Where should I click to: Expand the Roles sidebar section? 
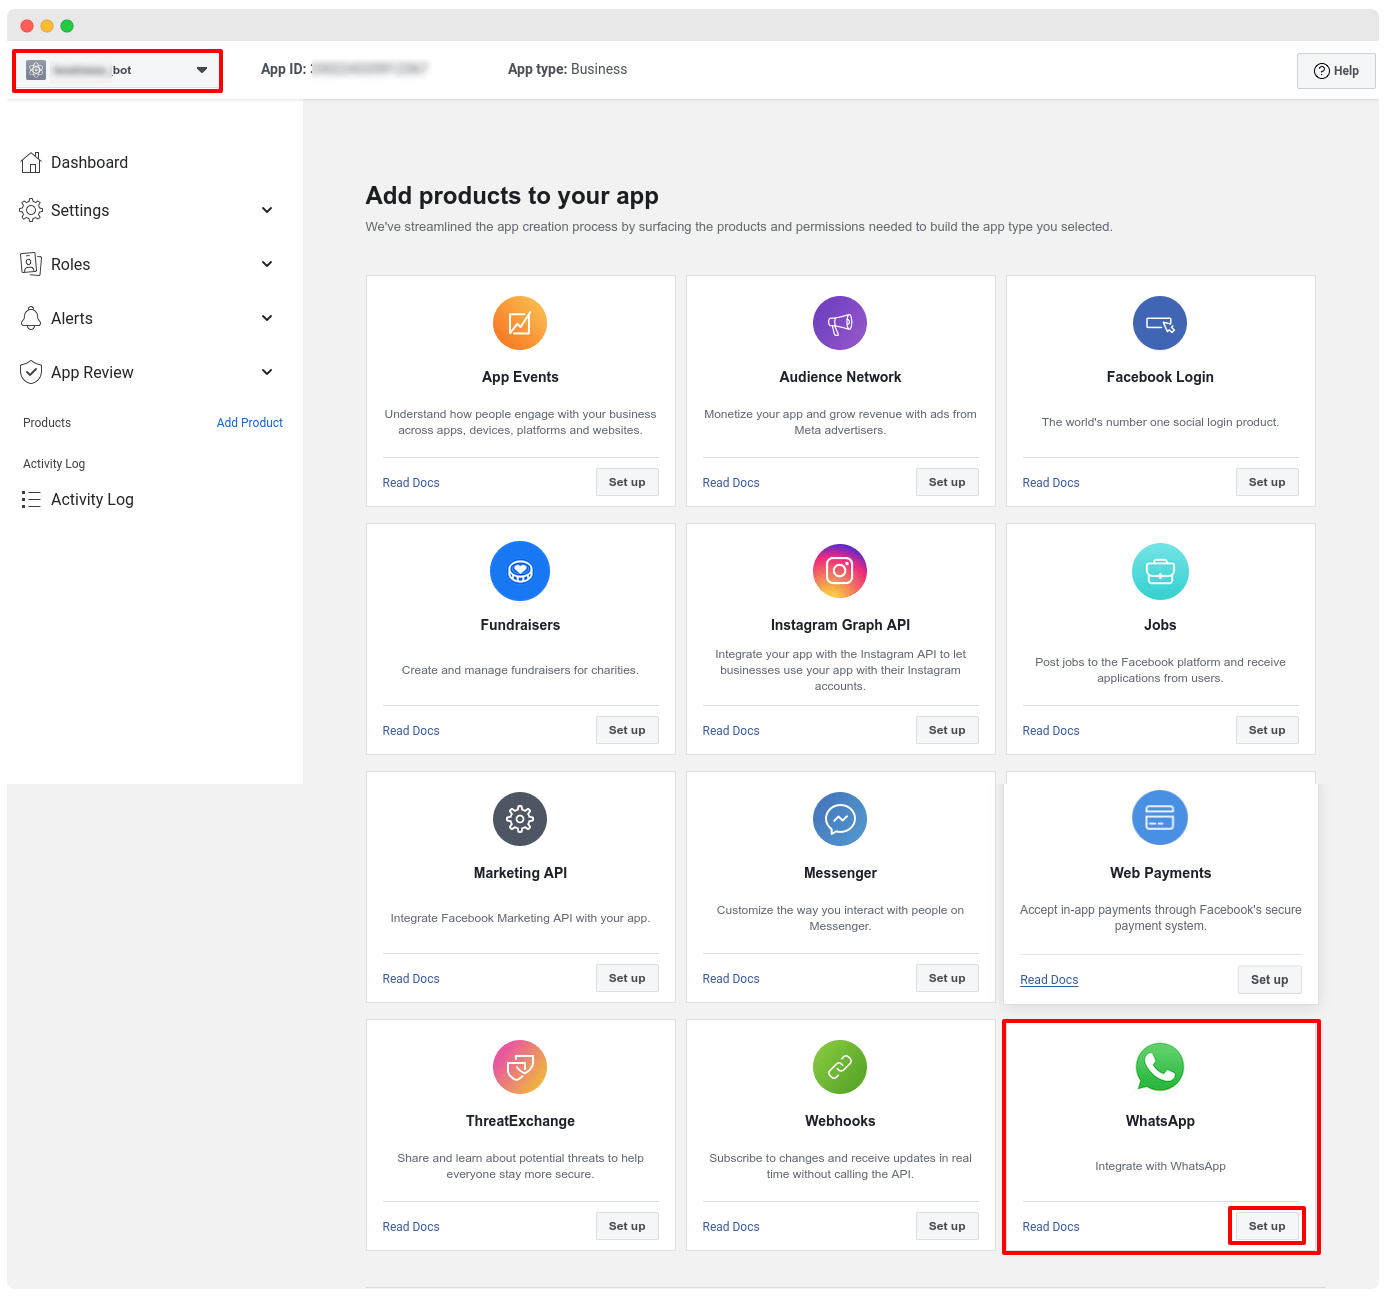pos(266,264)
